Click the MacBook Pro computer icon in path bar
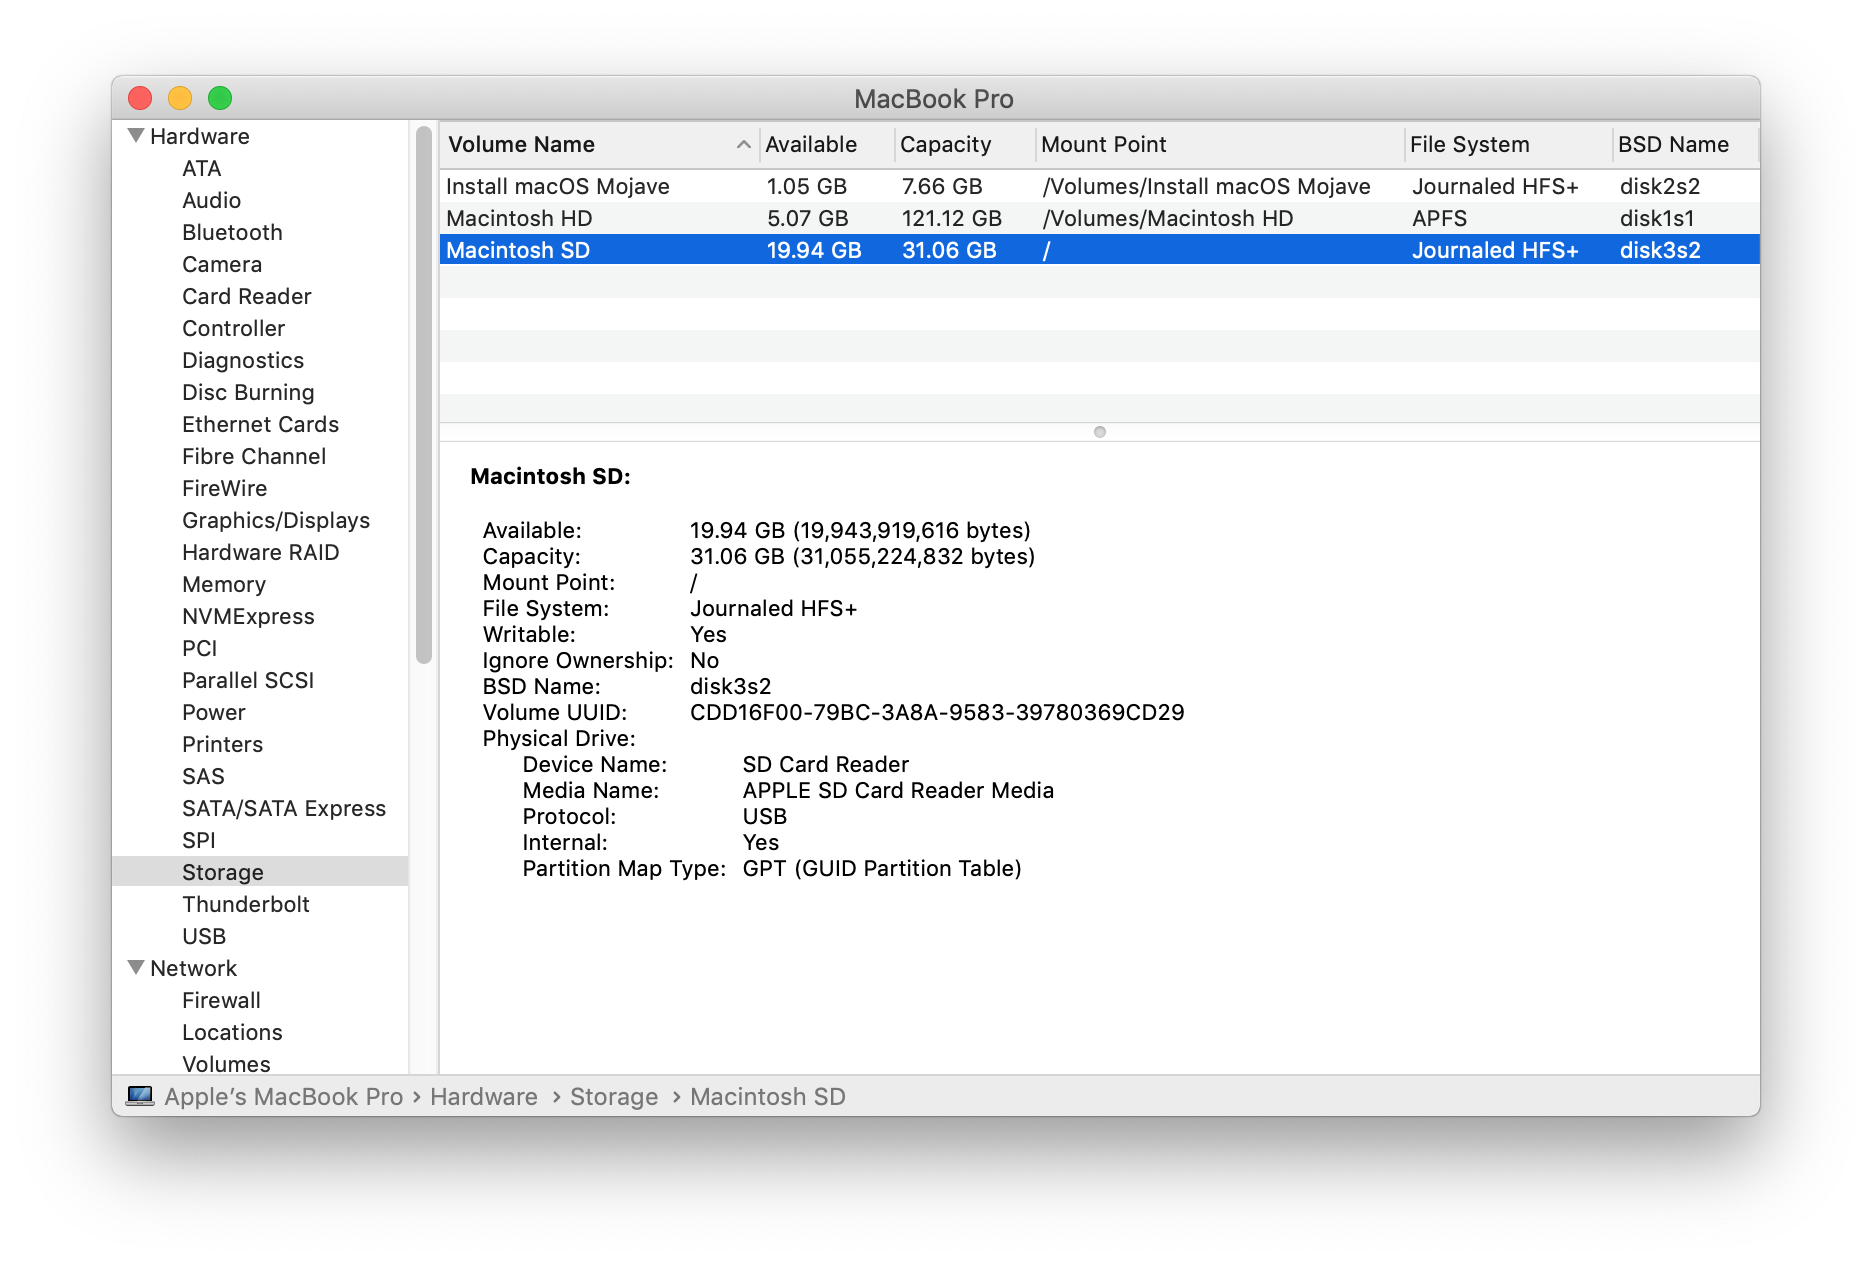Screen dimensions: 1872x1264 click(x=140, y=1096)
